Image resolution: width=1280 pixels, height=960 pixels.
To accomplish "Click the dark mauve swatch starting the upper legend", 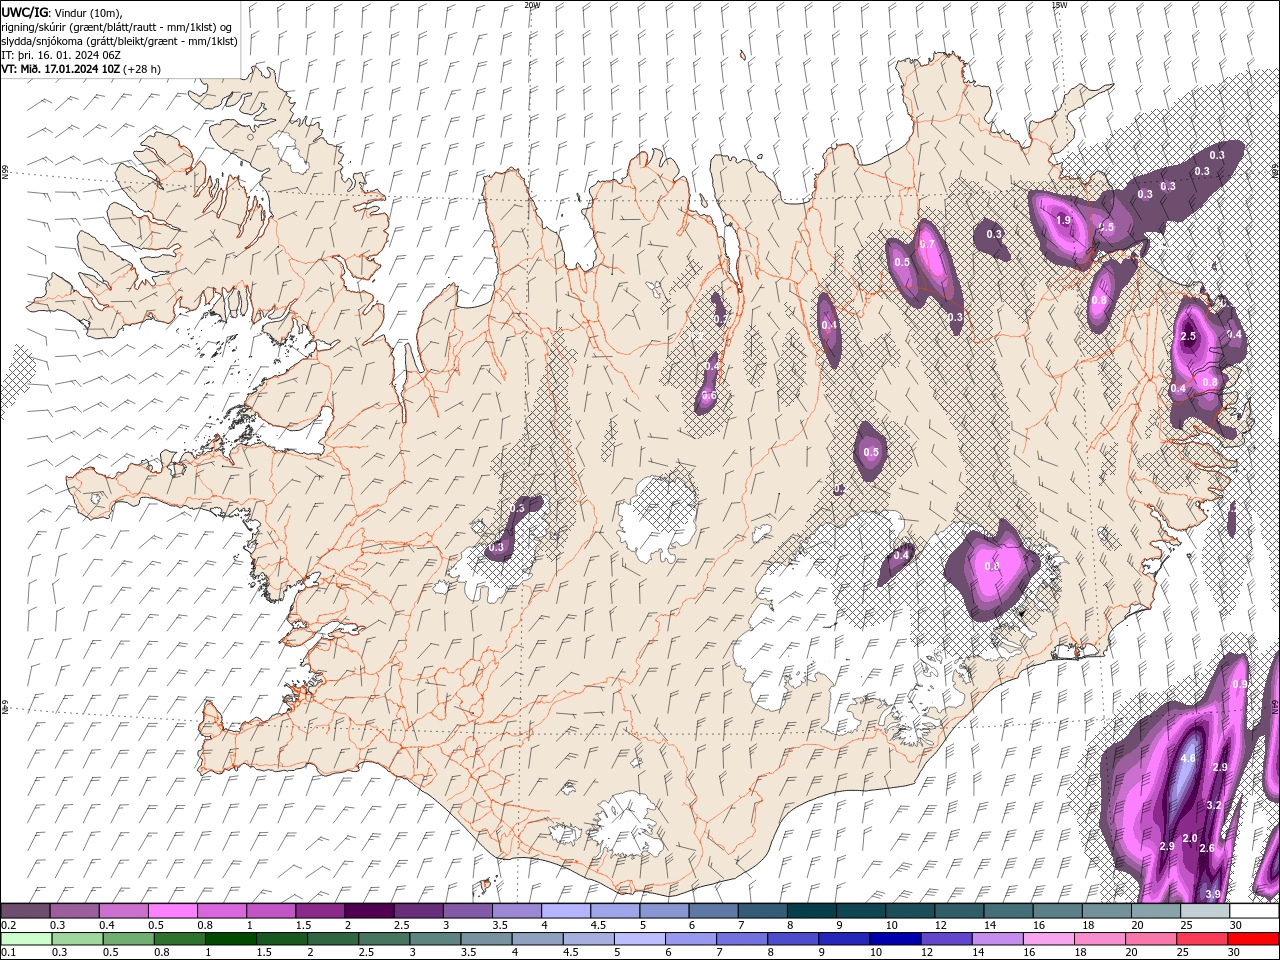I will pos(25,911).
